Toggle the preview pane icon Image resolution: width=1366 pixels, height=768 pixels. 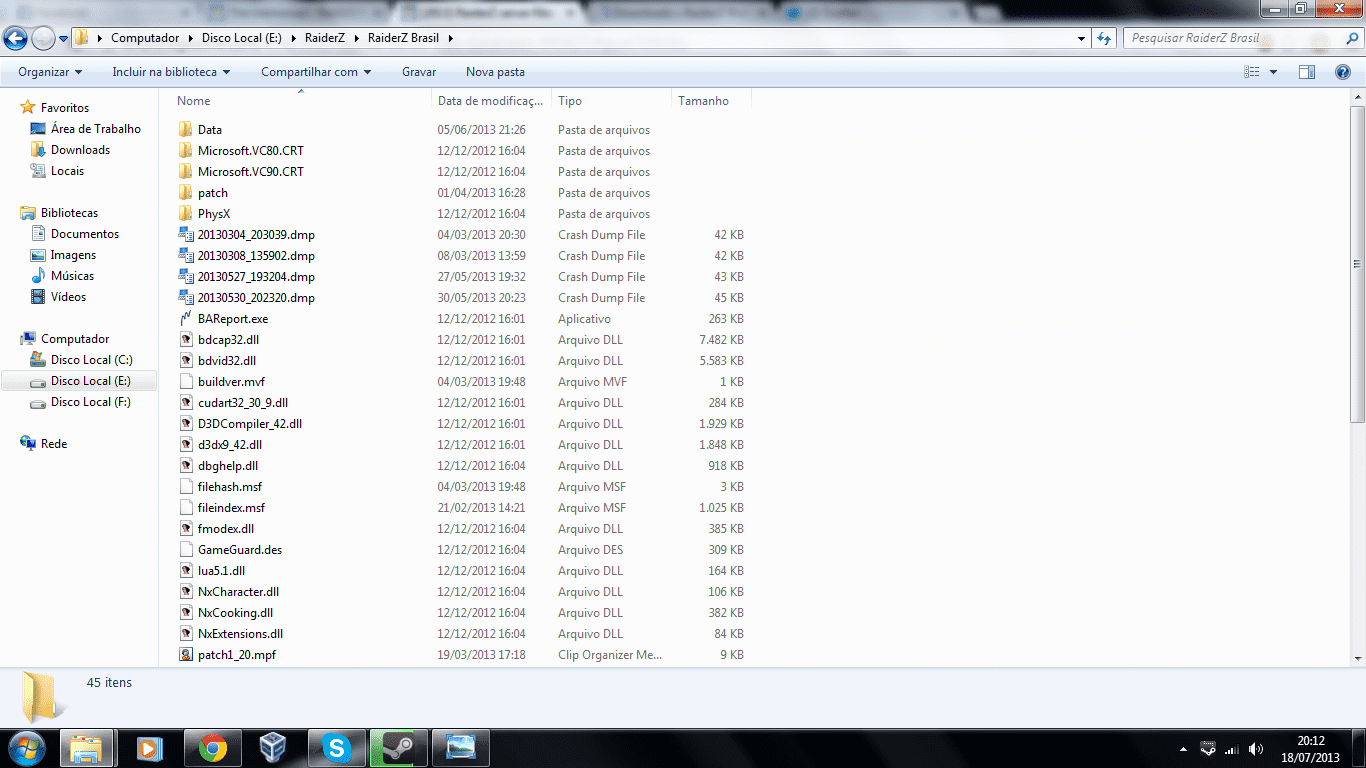pyautogui.click(x=1306, y=72)
